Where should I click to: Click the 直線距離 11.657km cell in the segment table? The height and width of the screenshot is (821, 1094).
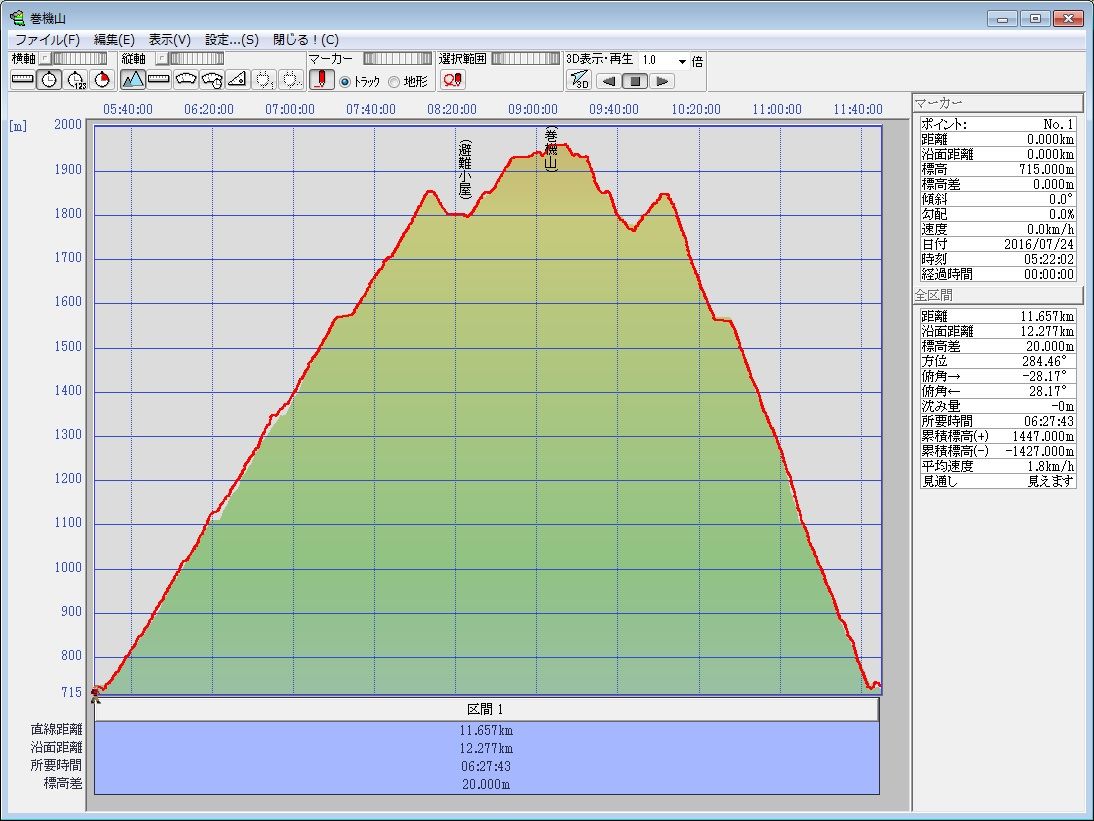(x=486, y=730)
